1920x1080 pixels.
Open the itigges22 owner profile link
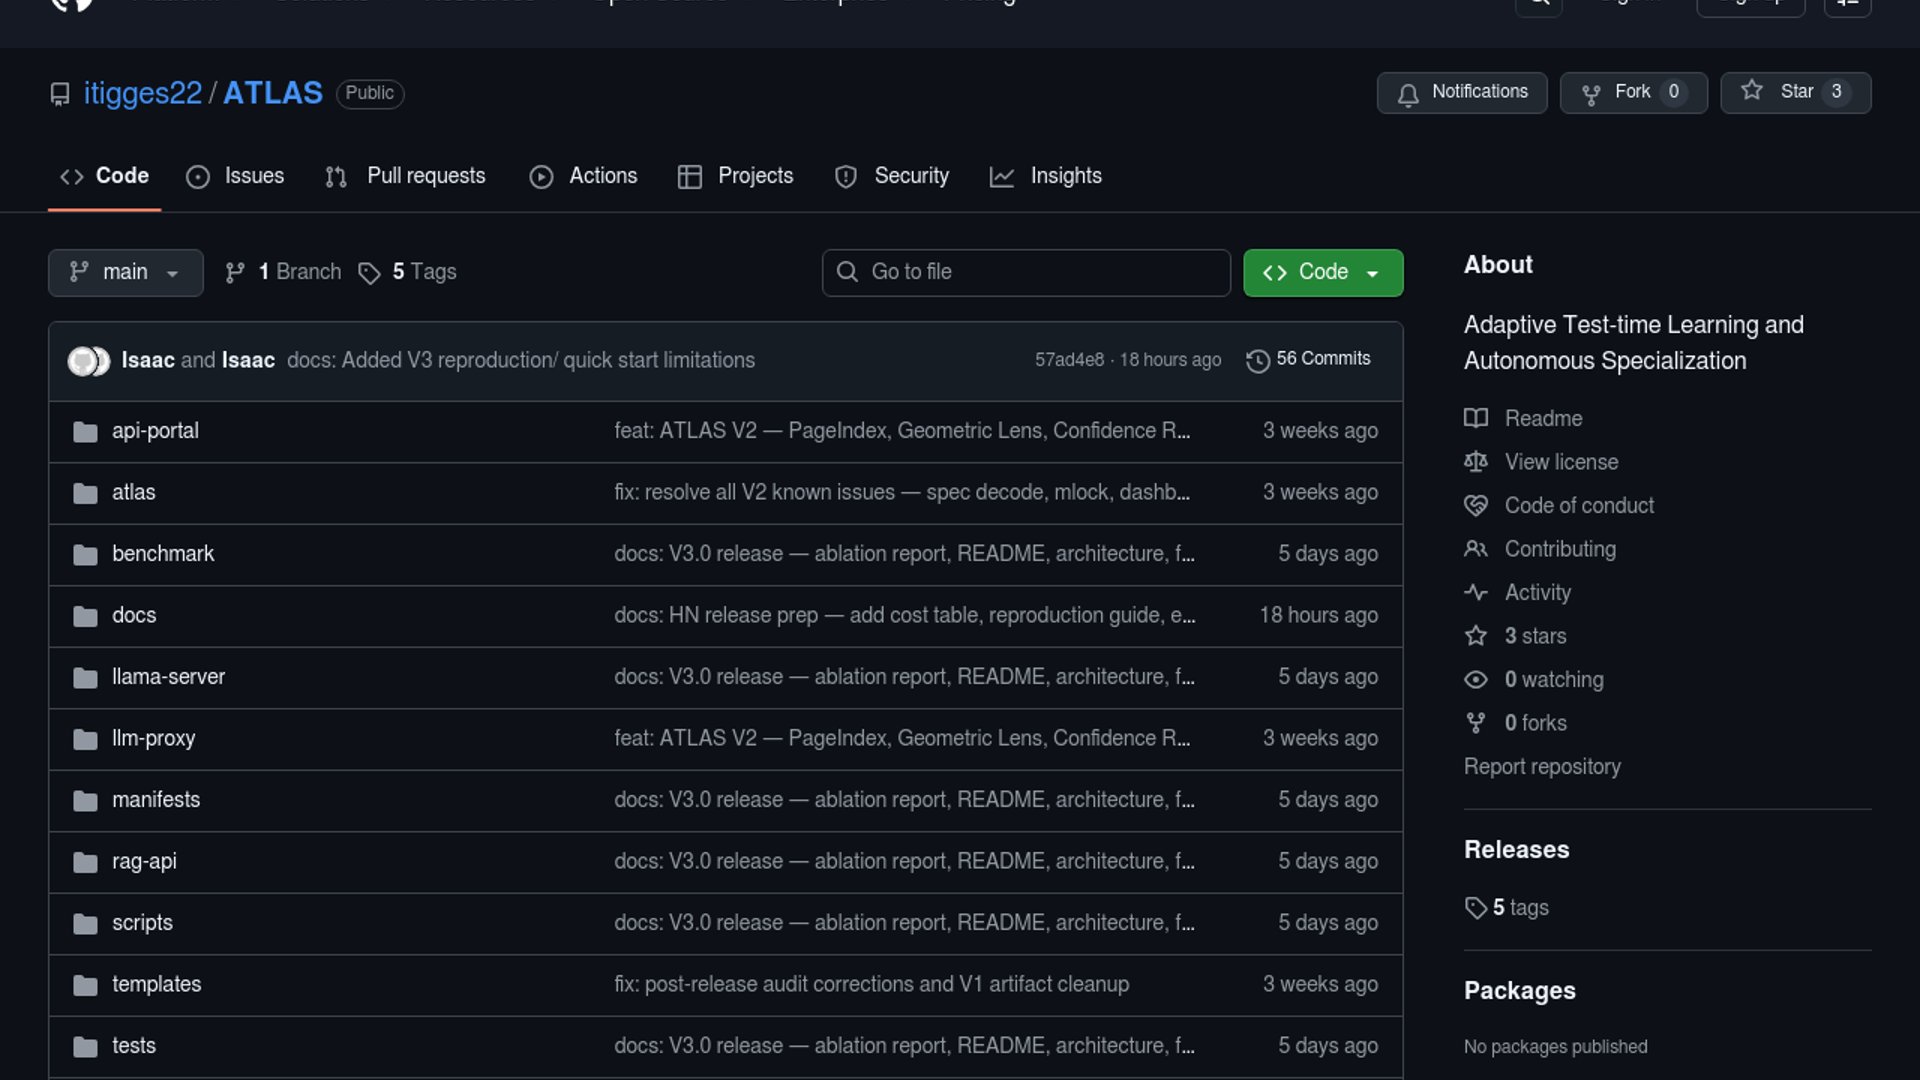coord(142,93)
